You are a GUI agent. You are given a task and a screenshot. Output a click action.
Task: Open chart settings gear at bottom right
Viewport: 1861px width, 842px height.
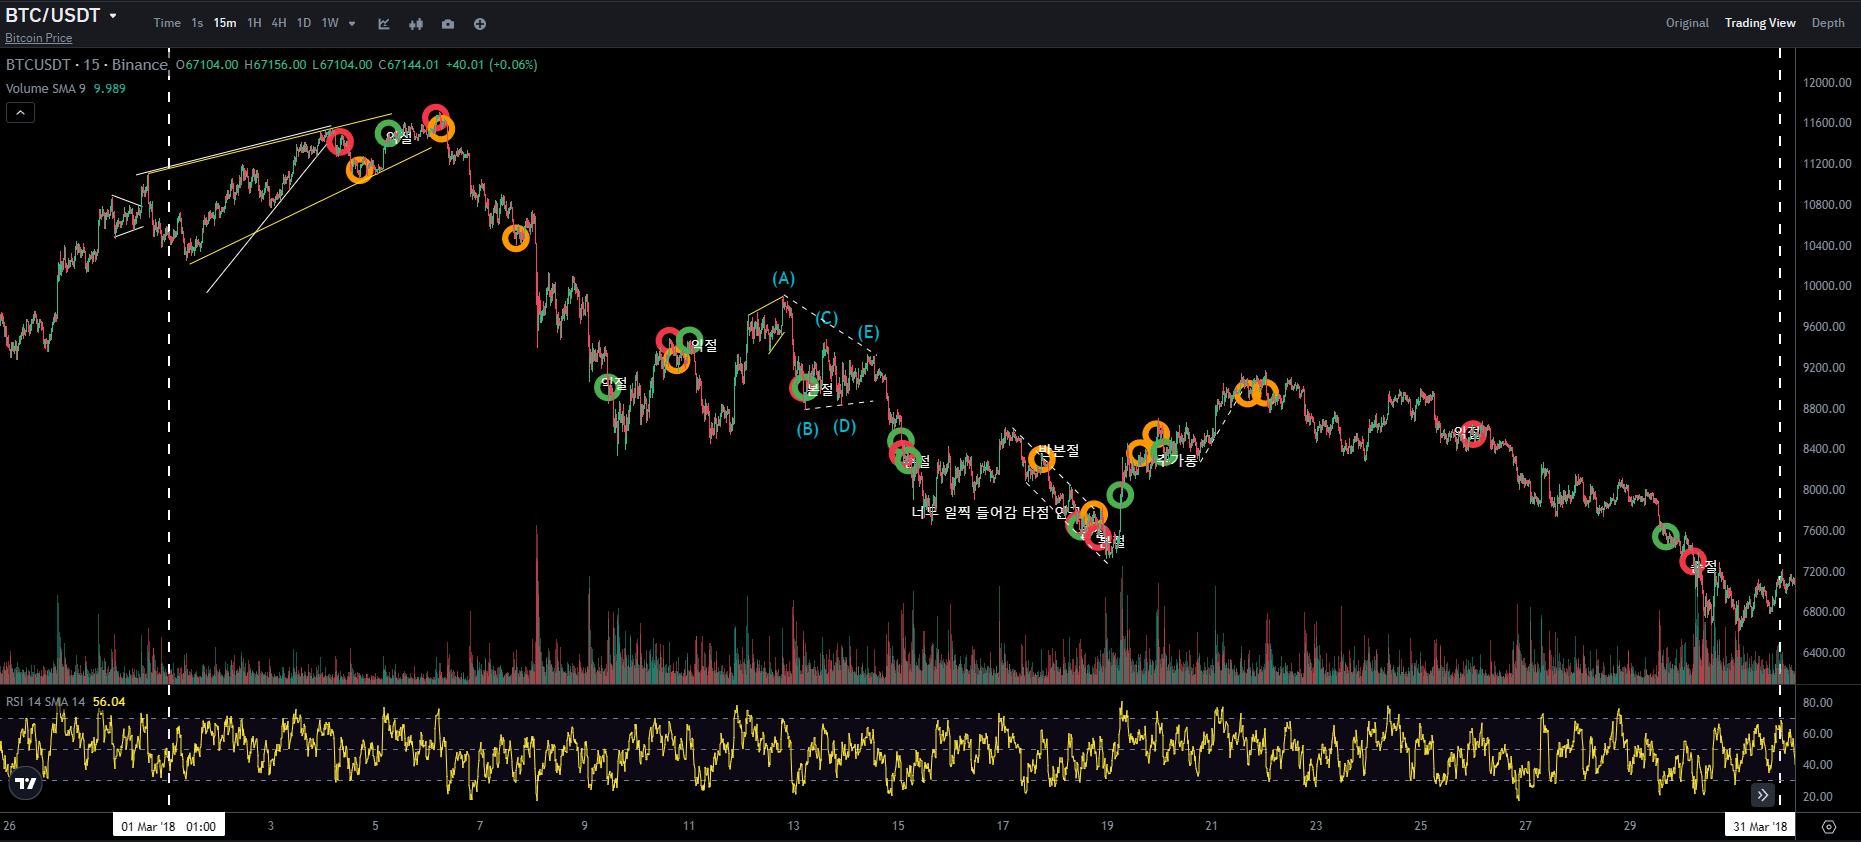click(1829, 827)
